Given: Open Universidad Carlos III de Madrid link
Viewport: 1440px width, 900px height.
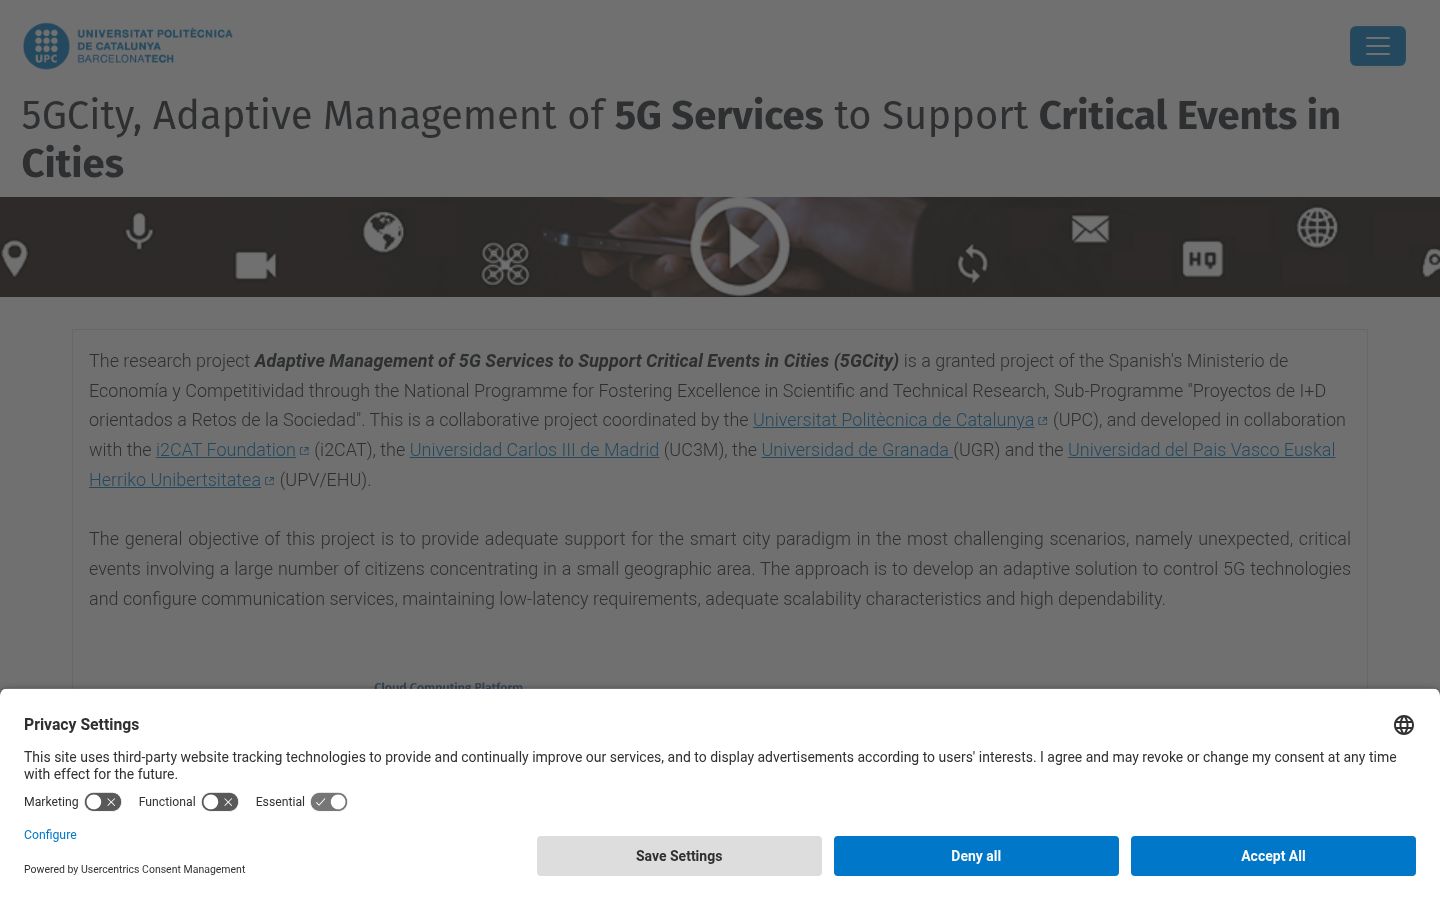Looking at the screenshot, I should pyautogui.click(x=534, y=450).
